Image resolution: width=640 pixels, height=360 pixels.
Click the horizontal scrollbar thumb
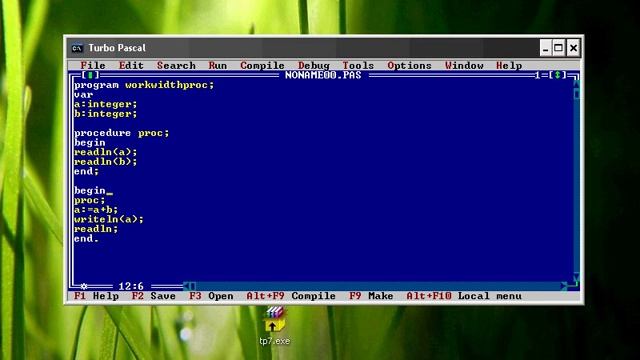tap(193, 286)
